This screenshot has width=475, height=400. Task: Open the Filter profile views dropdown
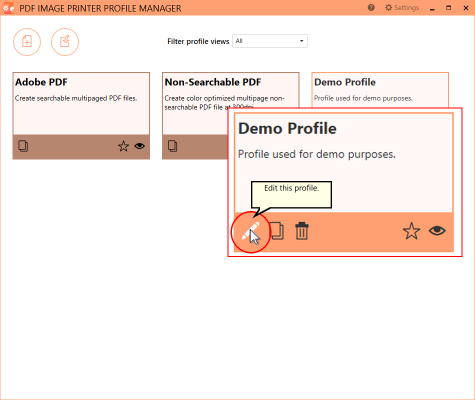[270, 41]
